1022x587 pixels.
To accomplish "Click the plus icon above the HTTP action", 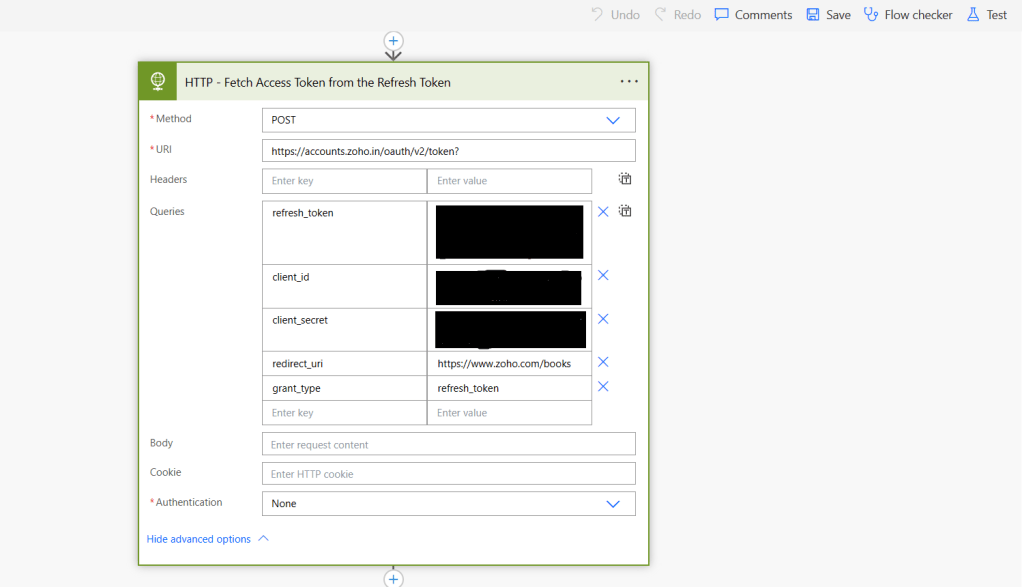I will pyautogui.click(x=393, y=41).
